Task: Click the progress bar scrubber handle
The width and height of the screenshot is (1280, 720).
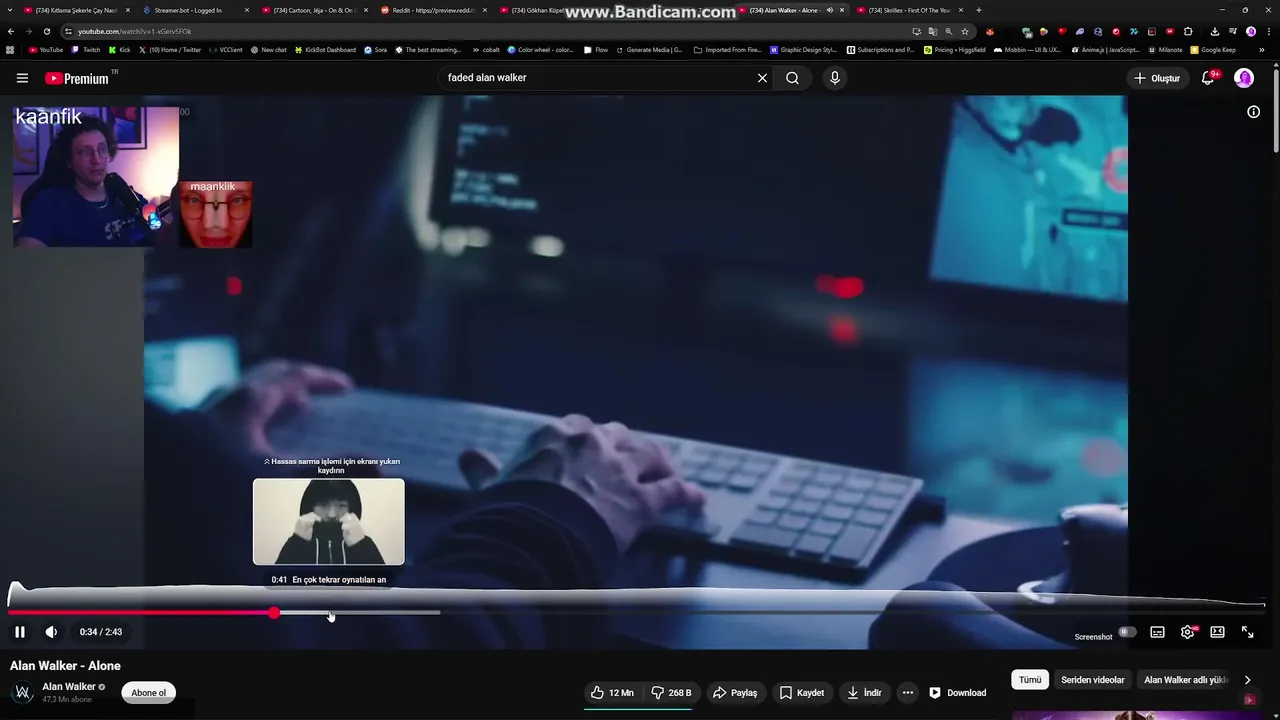Action: coord(274,612)
